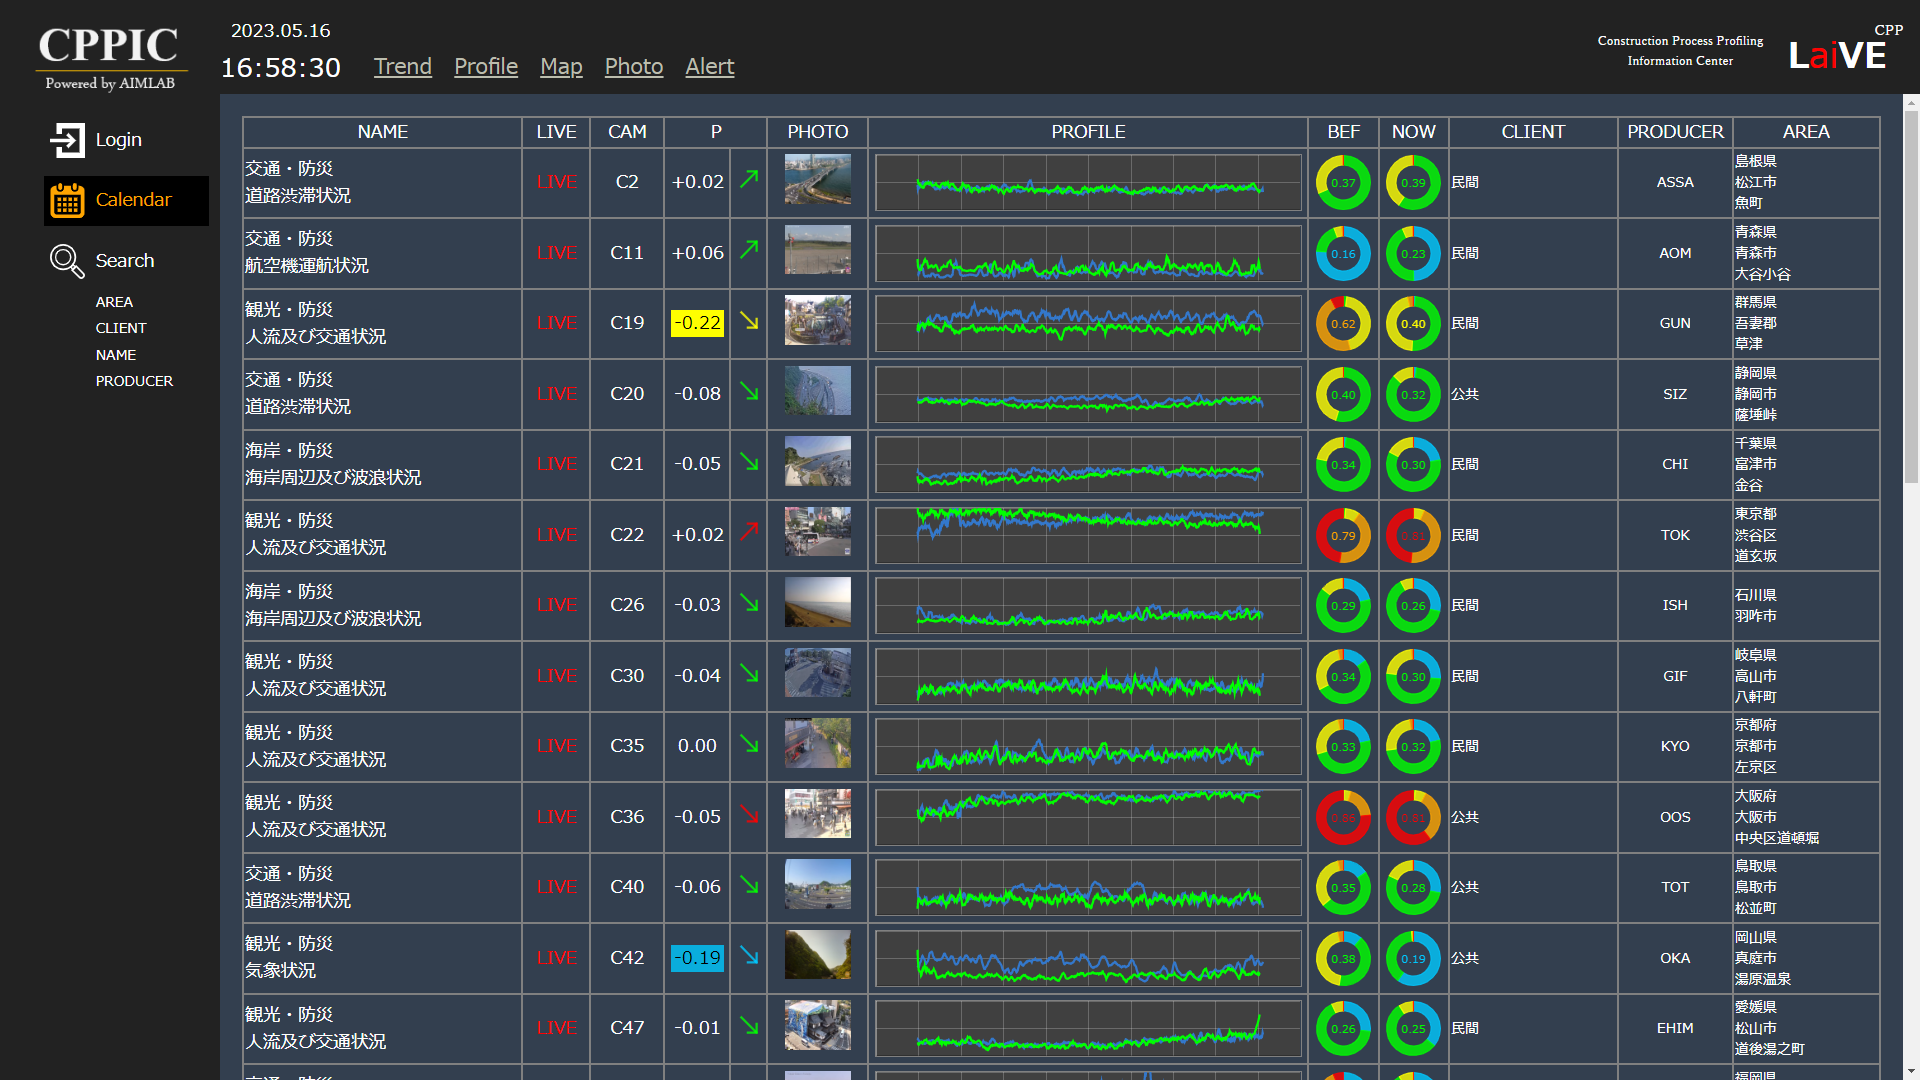Click the red up arrow for C22
Image resolution: width=1920 pixels, height=1080 pixels.
click(x=749, y=532)
